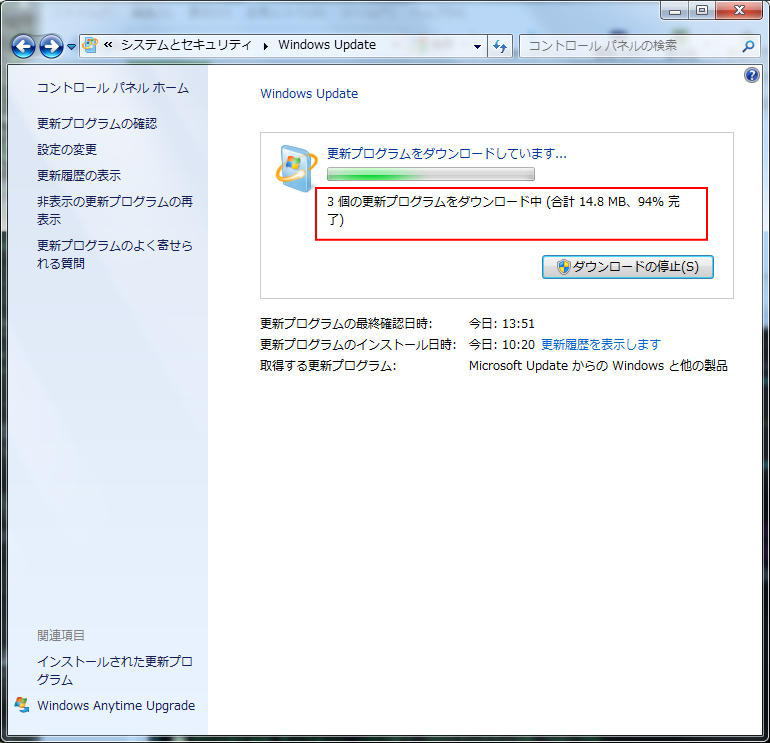Image resolution: width=770 pixels, height=743 pixels.
Task: Click 今日: 10:20 install time value
Action: 501,344
